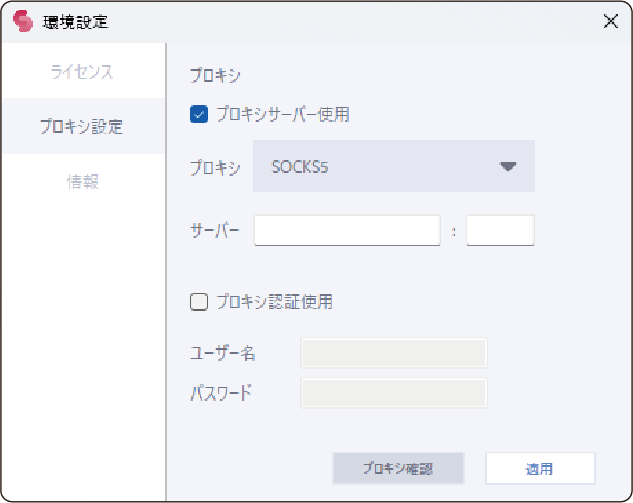
Task: Click the 環境設定 title bar text
Action: (76, 21)
